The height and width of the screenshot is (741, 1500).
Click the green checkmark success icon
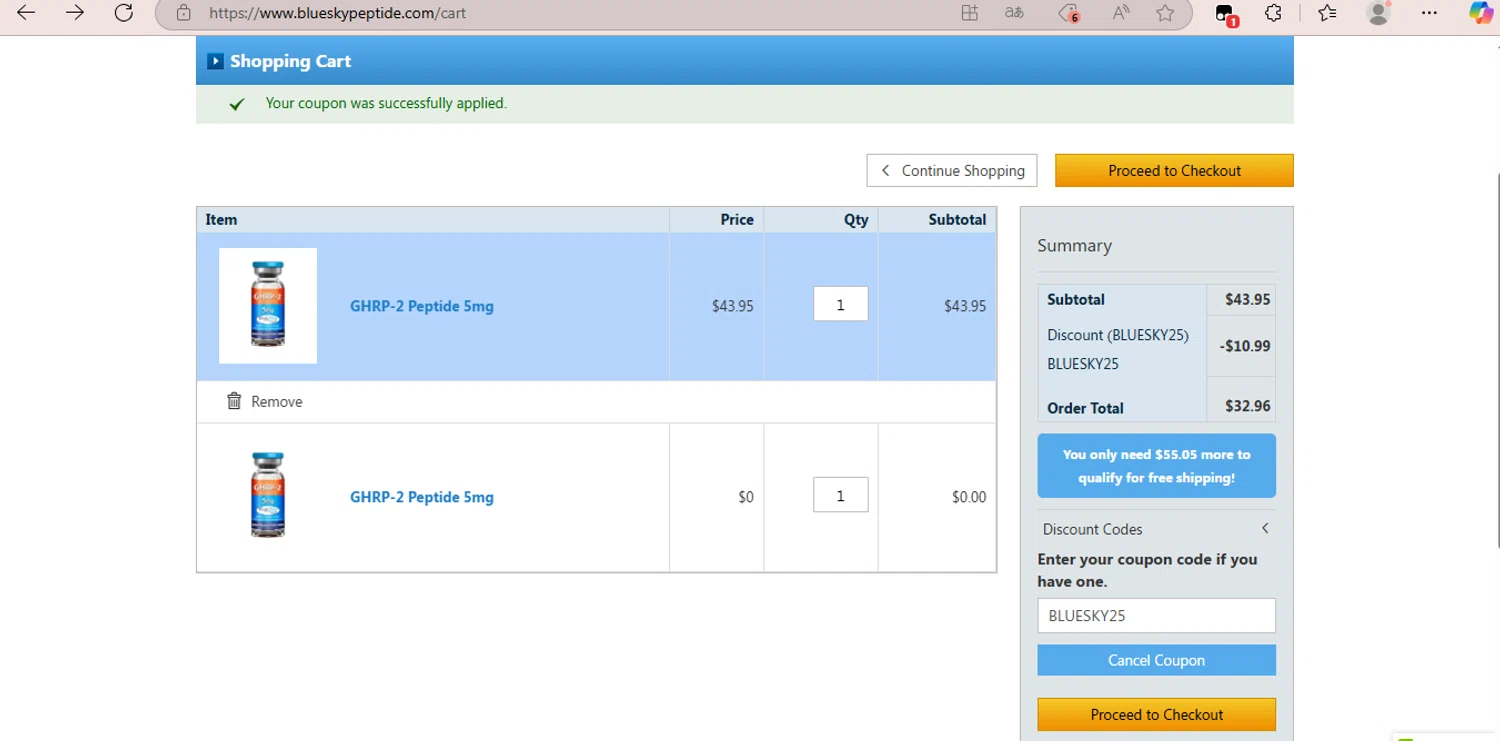(237, 104)
